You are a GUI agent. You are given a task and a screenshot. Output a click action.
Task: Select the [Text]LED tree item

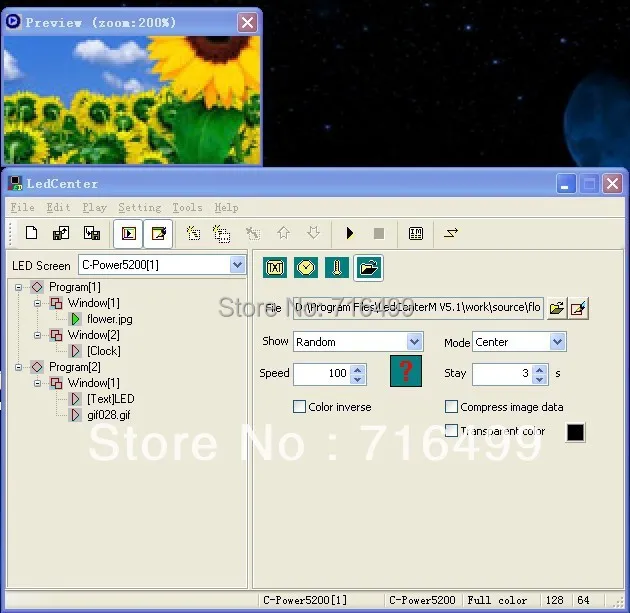[110, 398]
